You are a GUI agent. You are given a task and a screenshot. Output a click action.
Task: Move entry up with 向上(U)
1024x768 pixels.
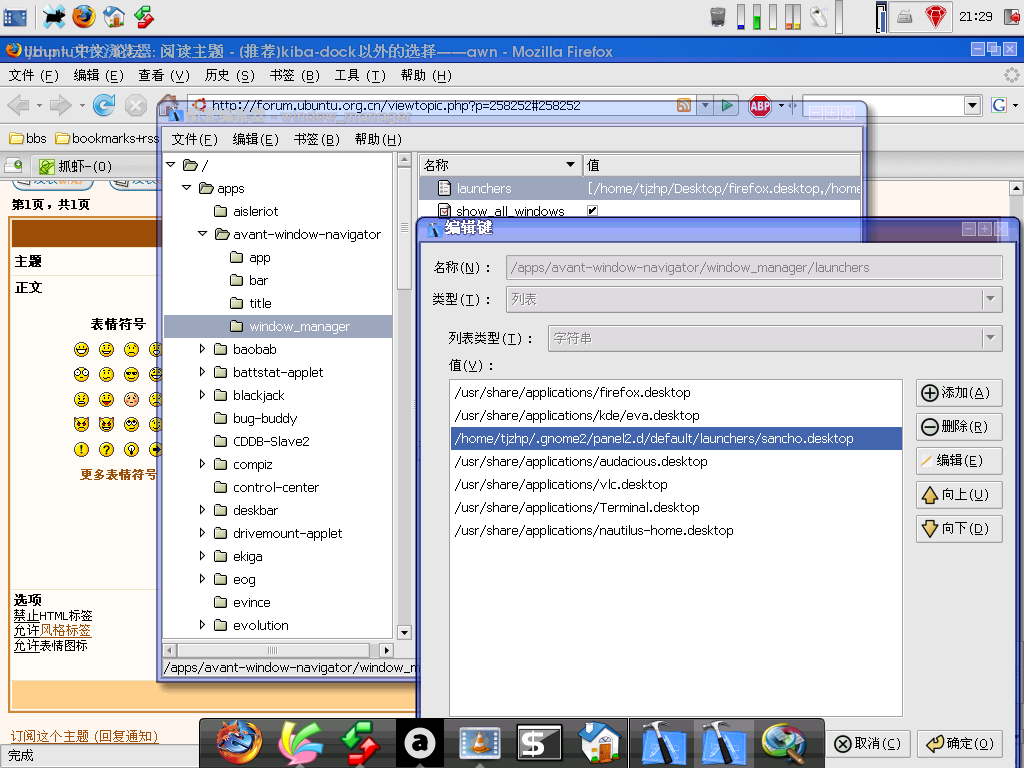[x=959, y=494]
